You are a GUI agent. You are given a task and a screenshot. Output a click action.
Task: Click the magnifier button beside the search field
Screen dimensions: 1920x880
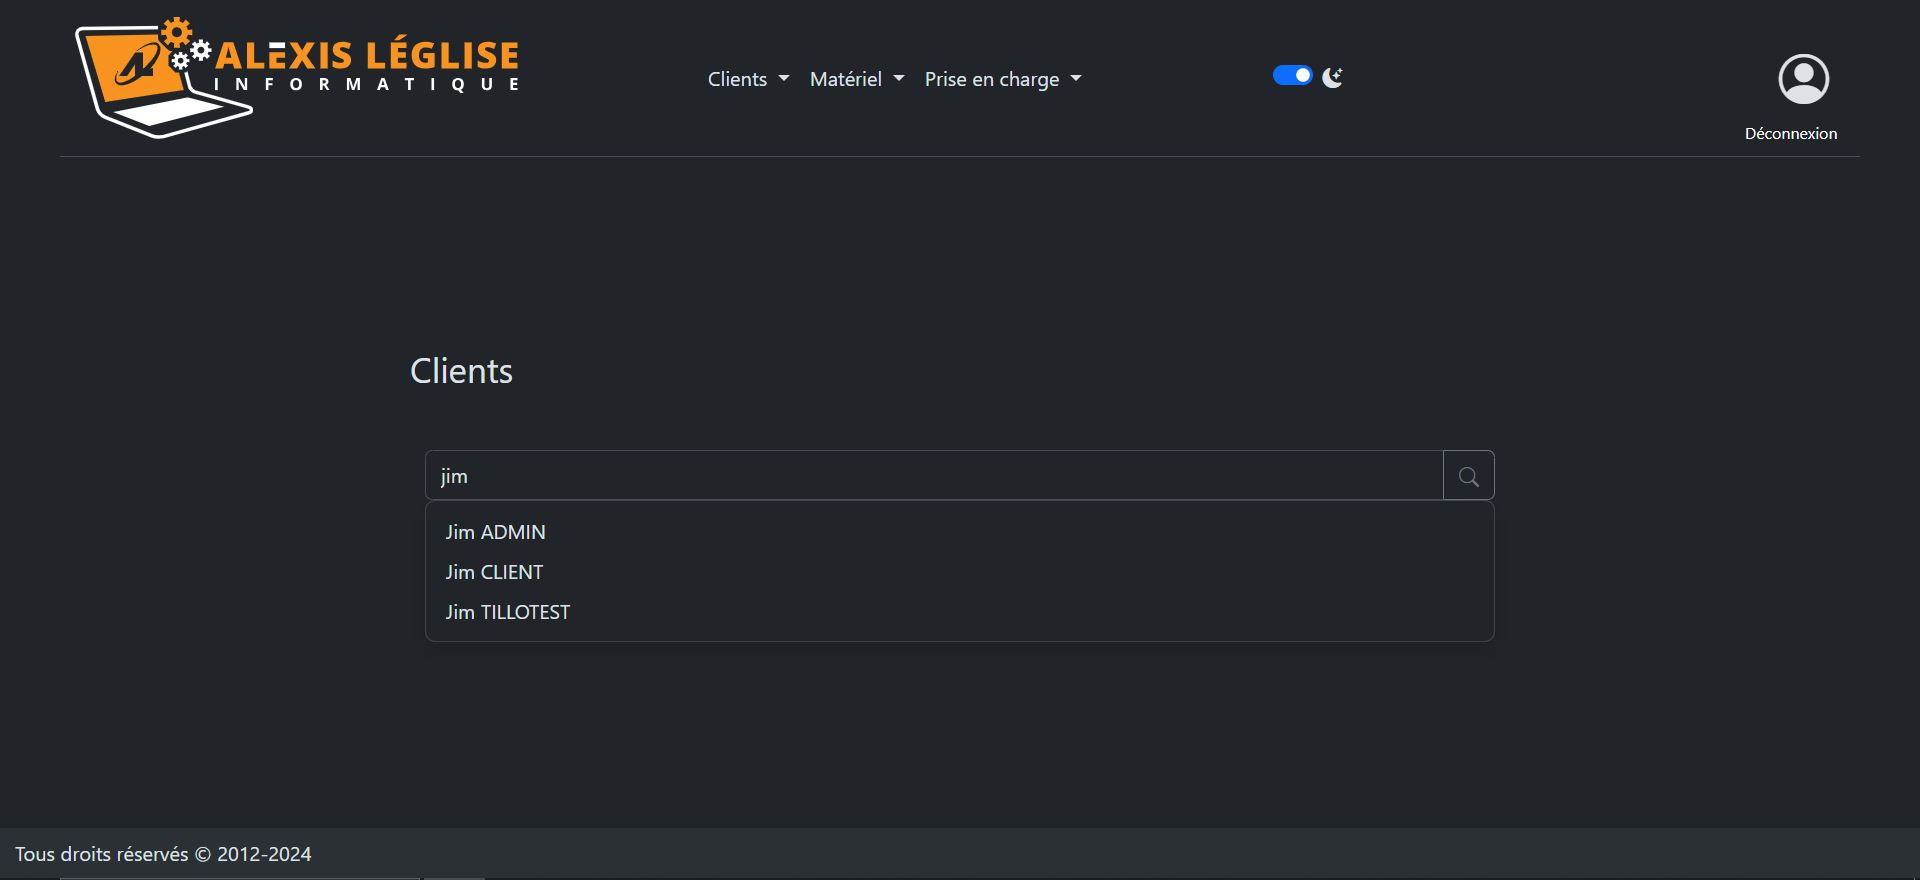pyautogui.click(x=1468, y=475)
